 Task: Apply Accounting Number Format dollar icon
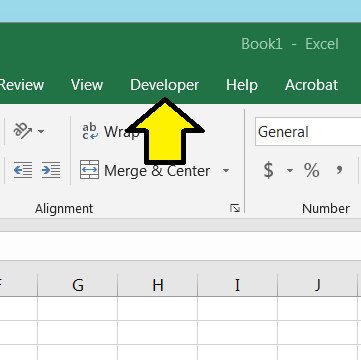pyautogui.click(x=268, y=170)
